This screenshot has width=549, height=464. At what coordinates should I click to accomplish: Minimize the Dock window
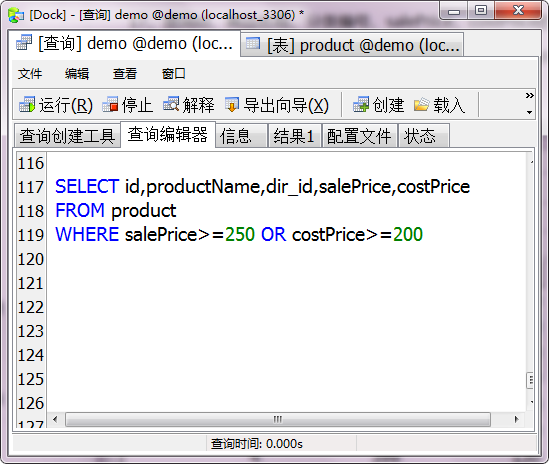click(454, 11)
